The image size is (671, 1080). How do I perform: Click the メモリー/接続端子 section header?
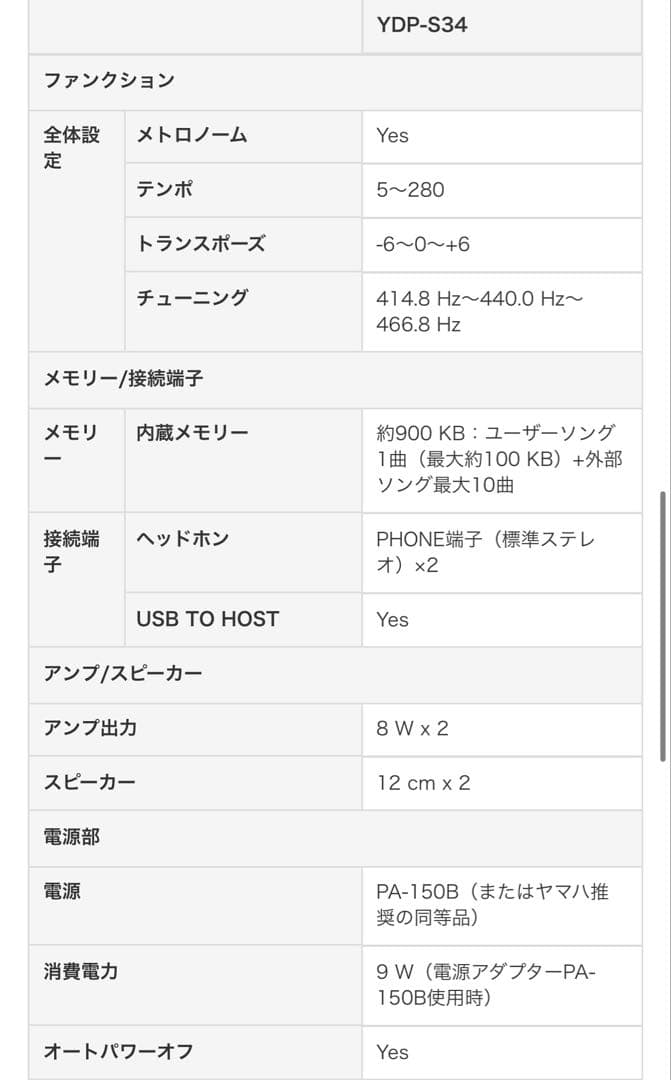pos(123,379)
